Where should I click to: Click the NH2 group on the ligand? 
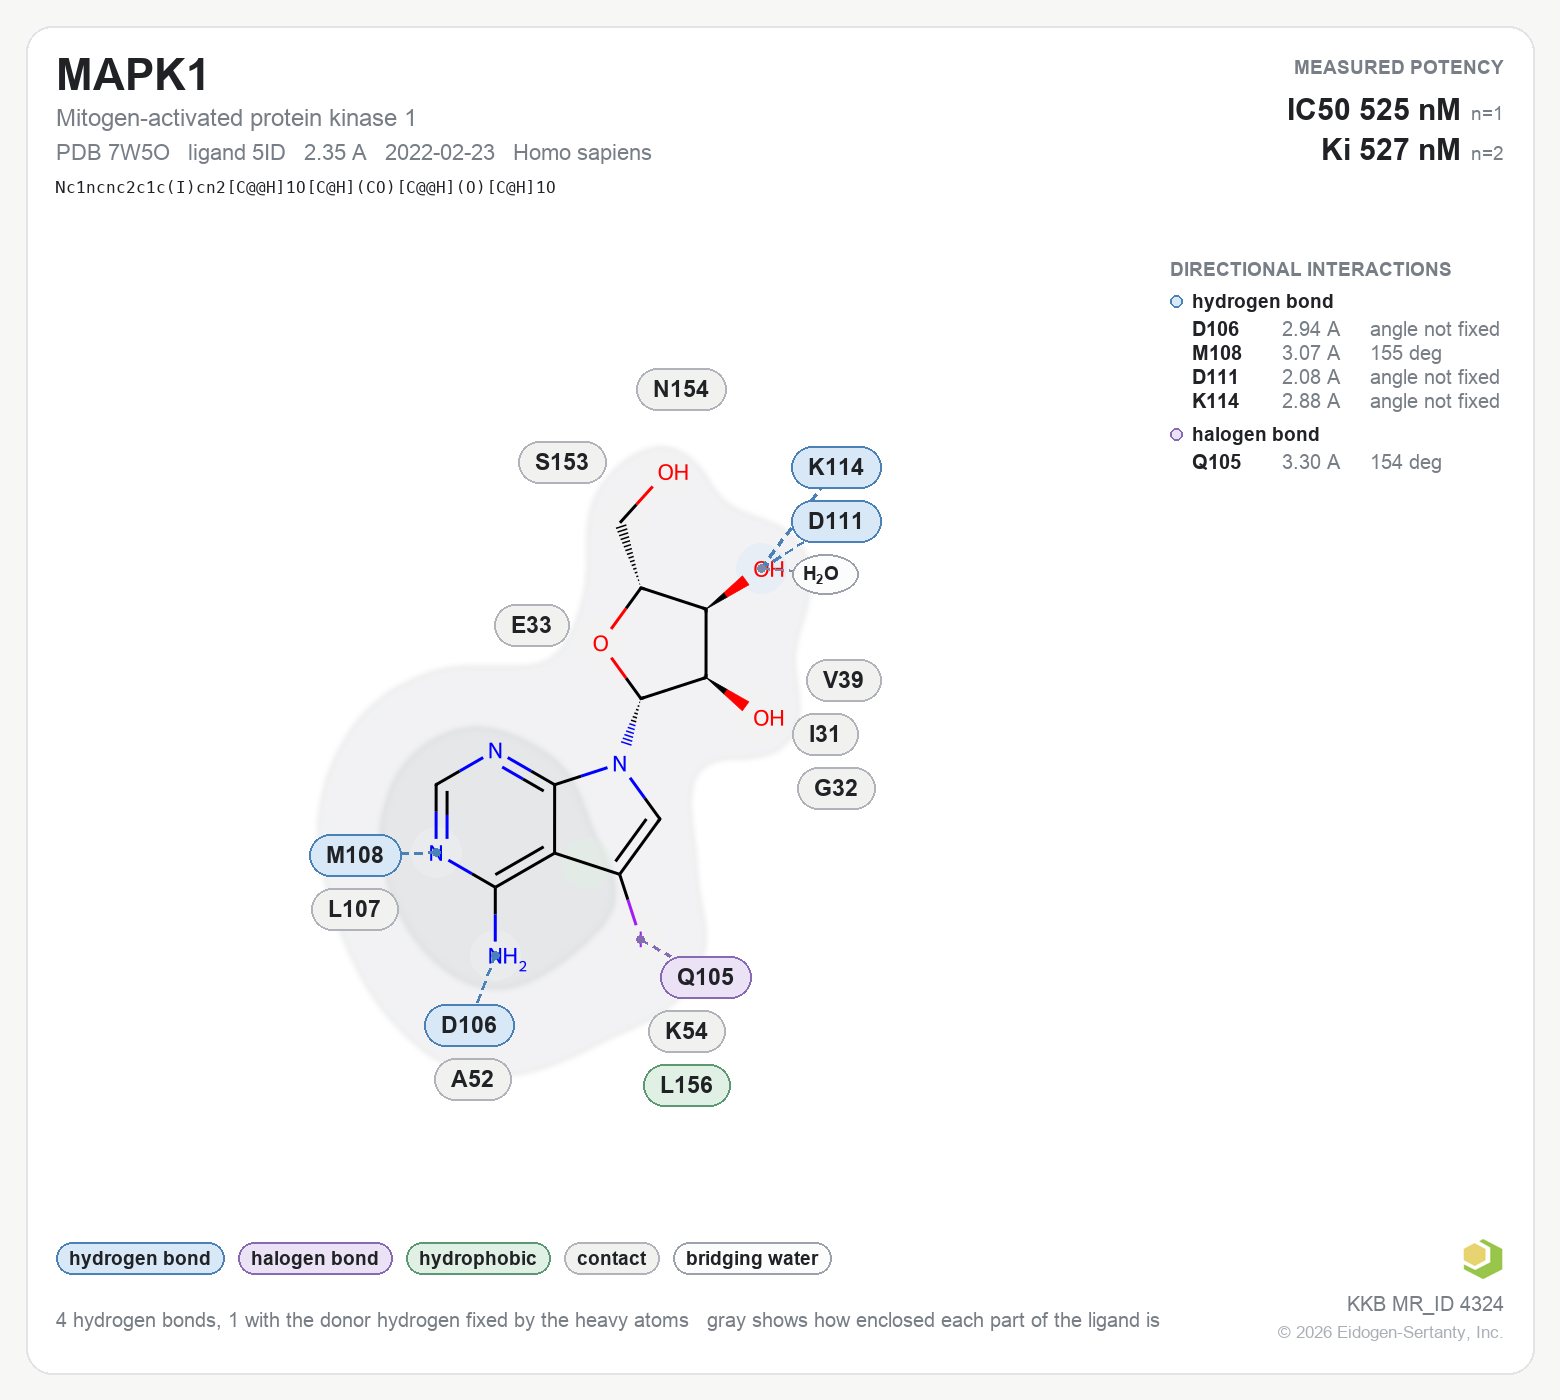[507, 958]
